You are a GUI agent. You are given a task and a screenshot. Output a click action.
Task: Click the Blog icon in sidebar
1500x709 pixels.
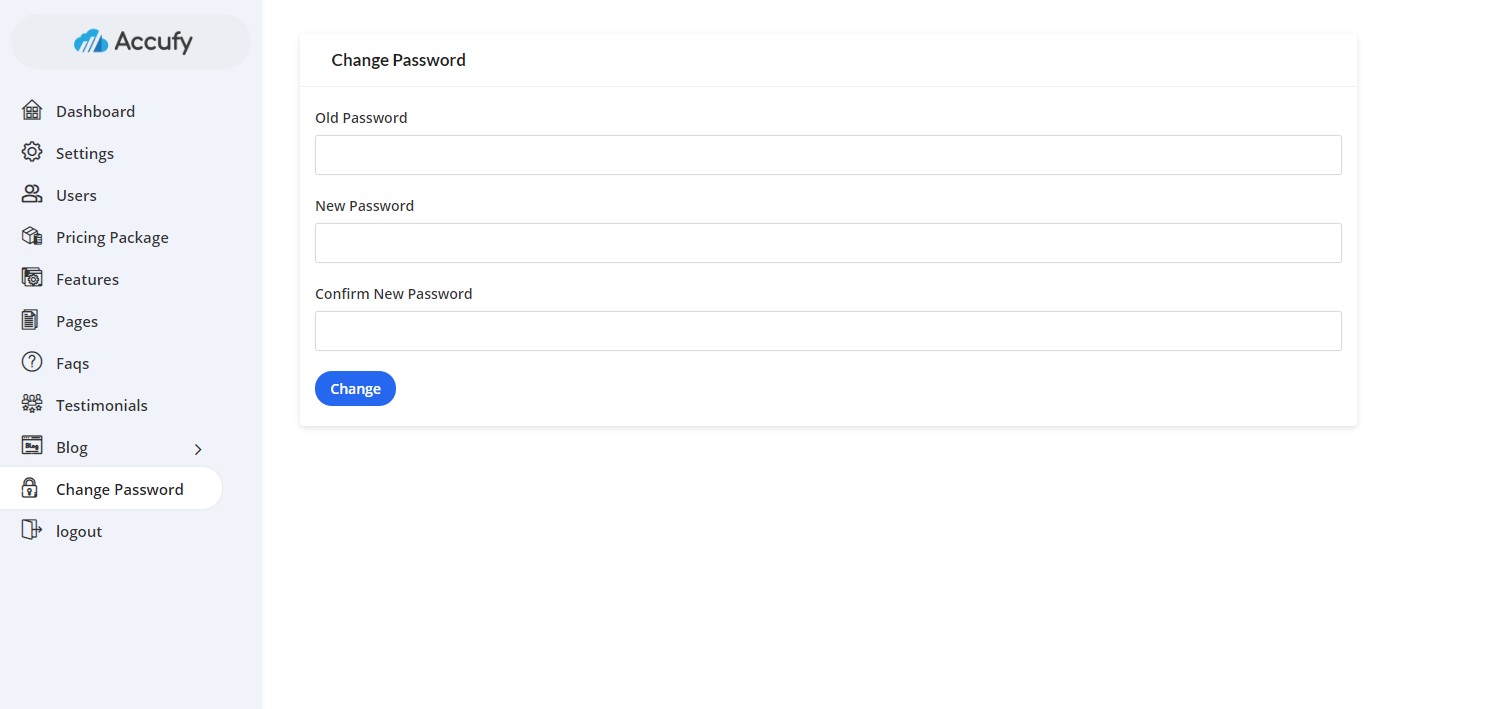point(32,446)
